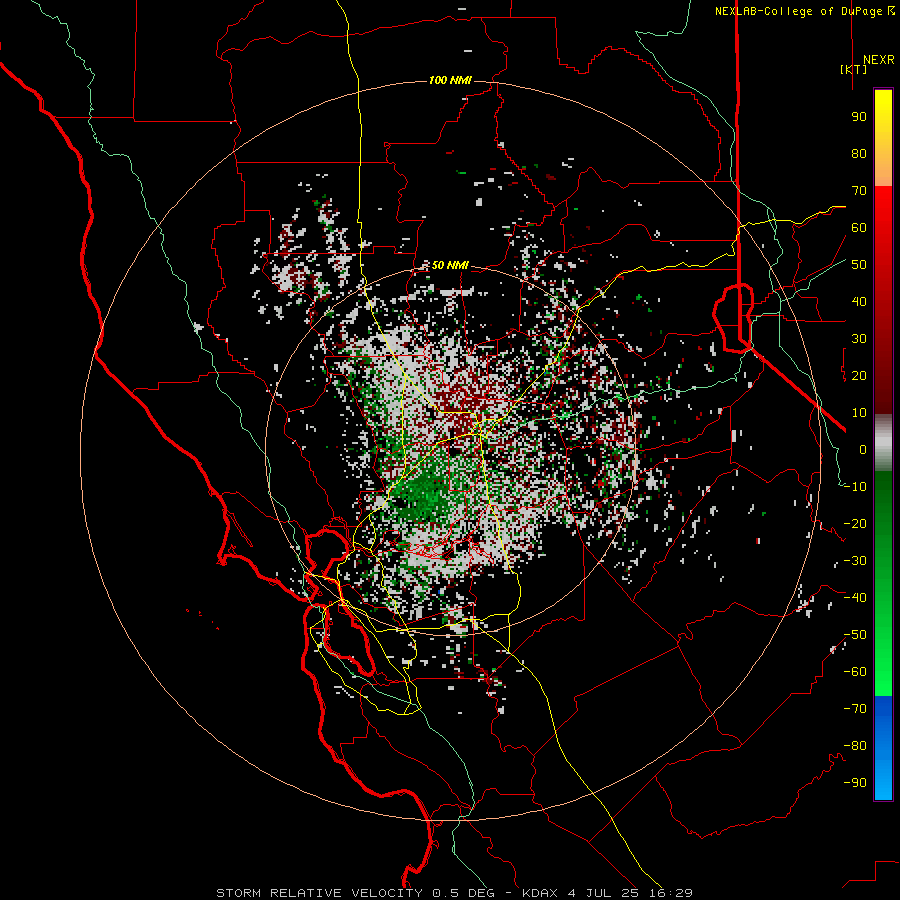
Task: Click the -70 value on the velocity scale
Action: [855, 709]
